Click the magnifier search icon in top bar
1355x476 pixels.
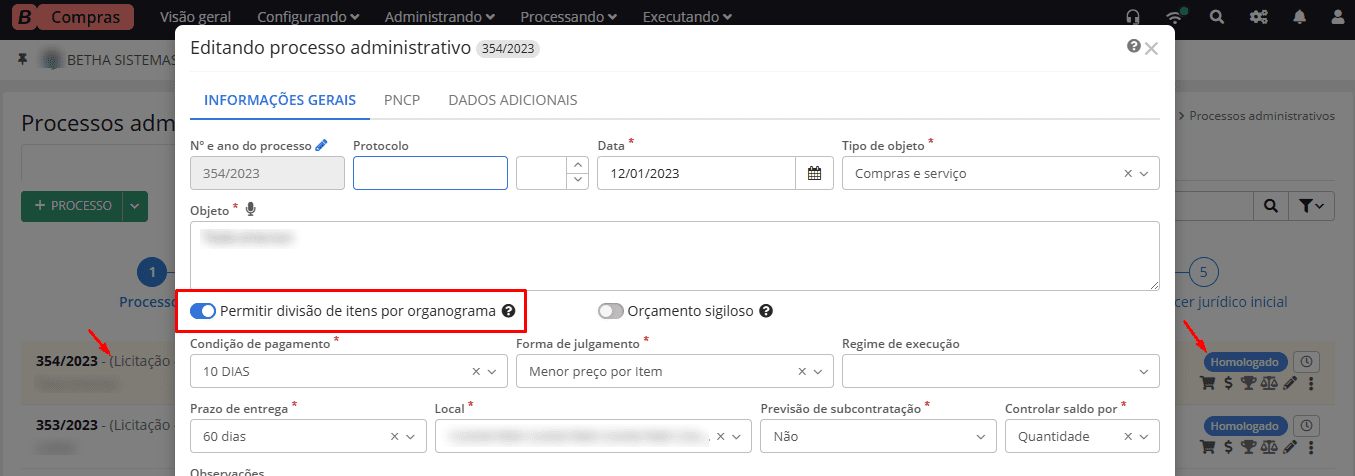click(x=1216, y=17)
